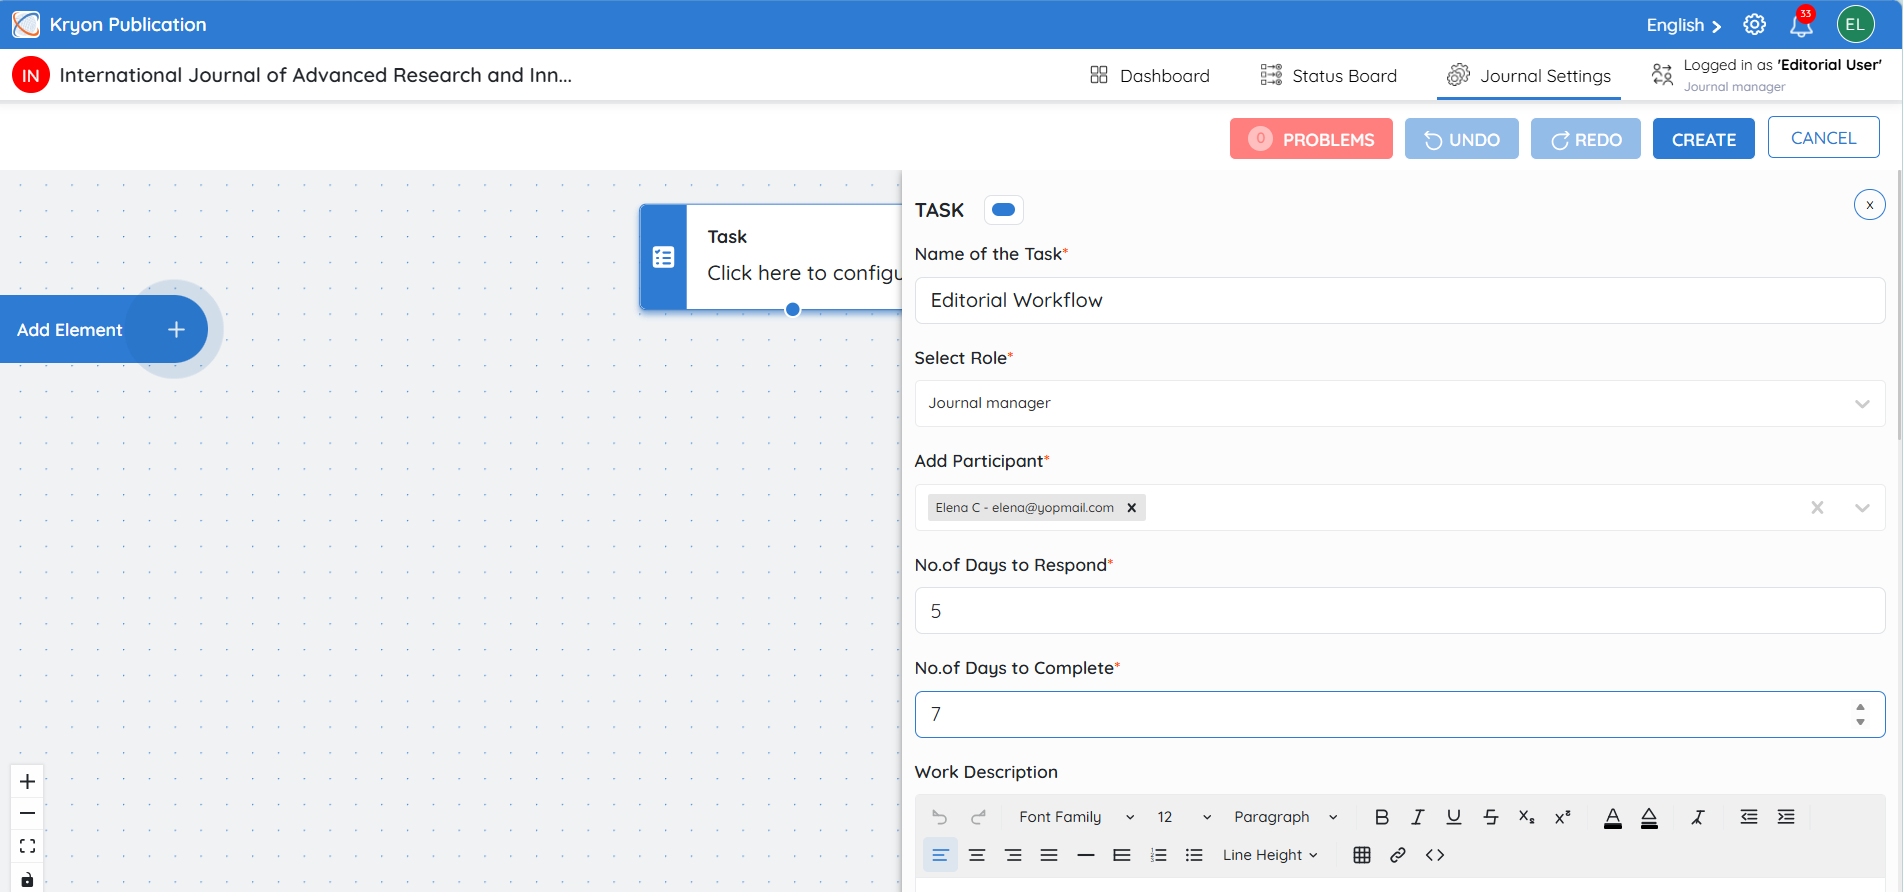Increase indent in editor toolbar

tap(1786, 817)
